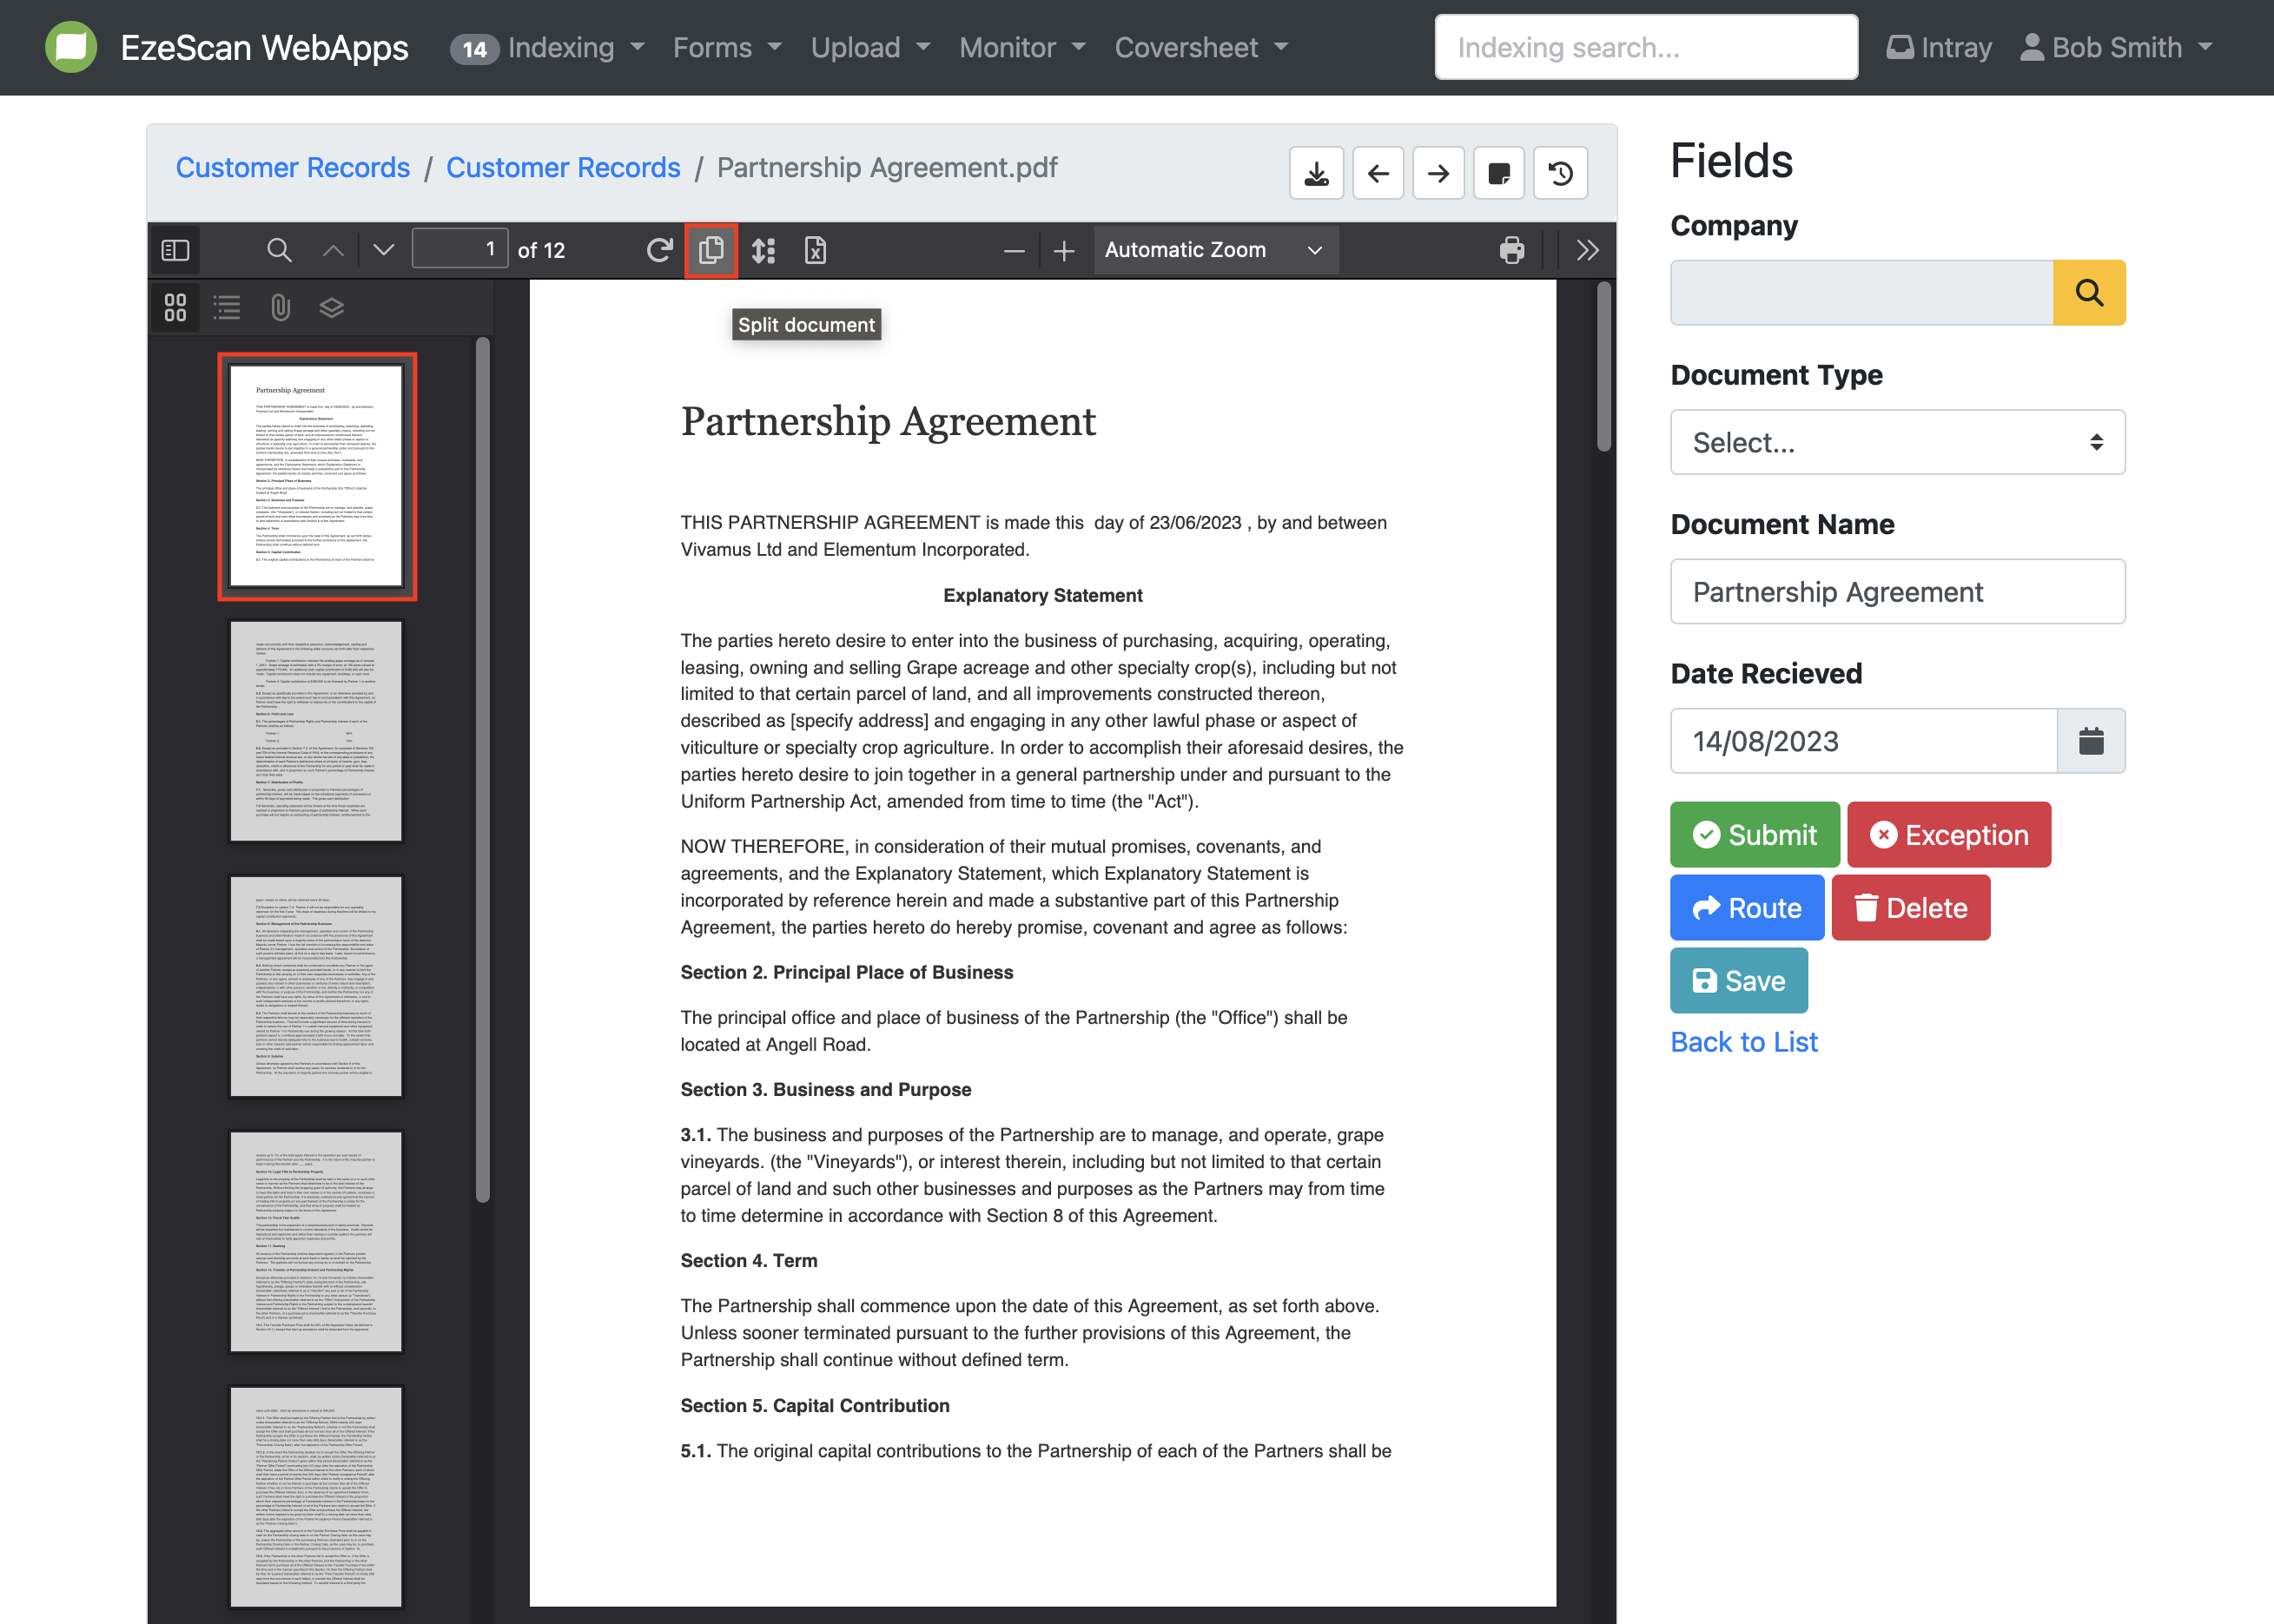This screenshot has height=1624, width=2274.
Task: Follow the Back to List link
Action: pyautogui.click(x=1743, y=1042)
